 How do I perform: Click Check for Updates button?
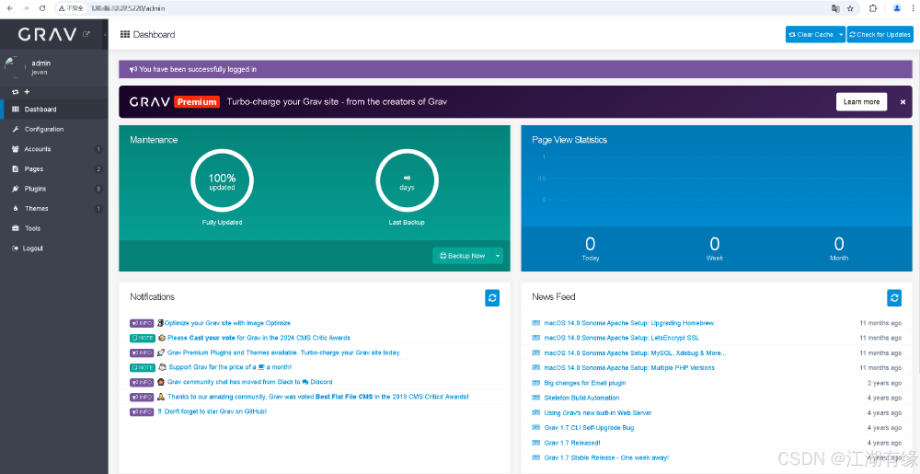pyautogui.click(x=880, y=35)
